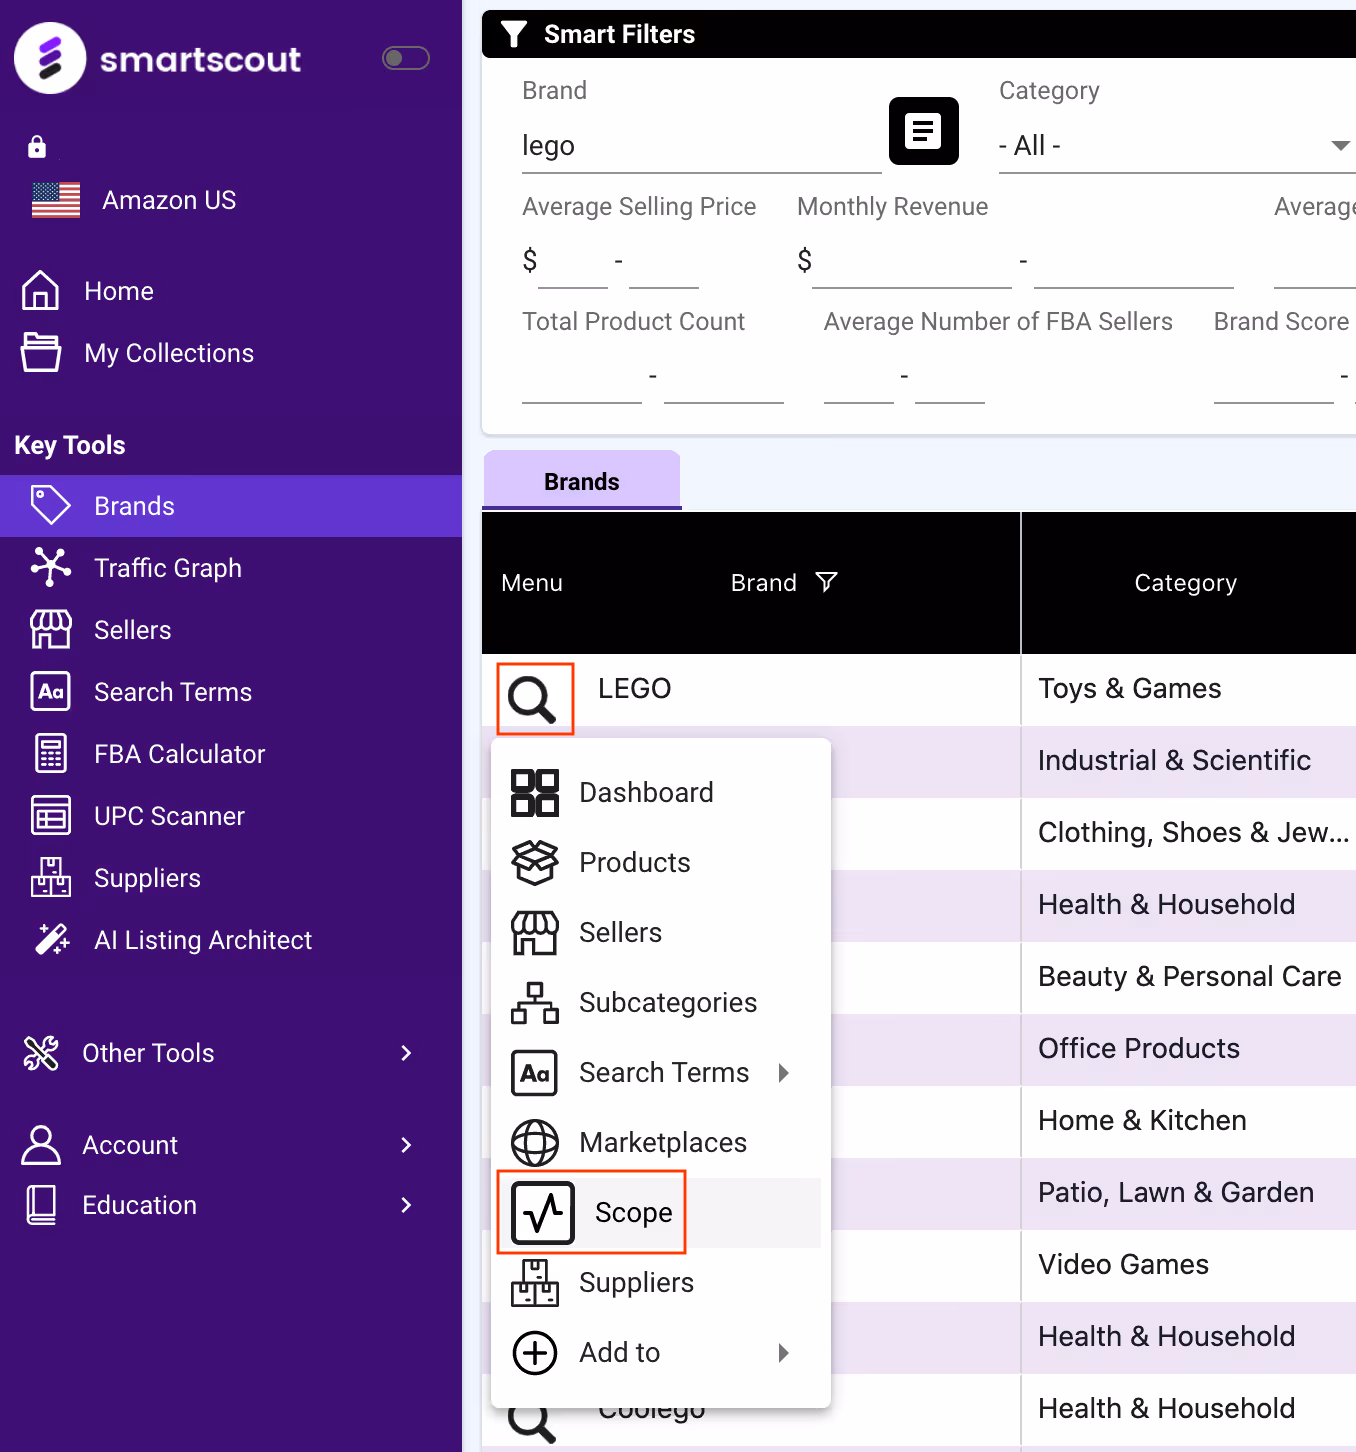This screenshot has height=1452, width=1356.
Task: Open Traffic Graph in Key Tools
Action: 168,568
